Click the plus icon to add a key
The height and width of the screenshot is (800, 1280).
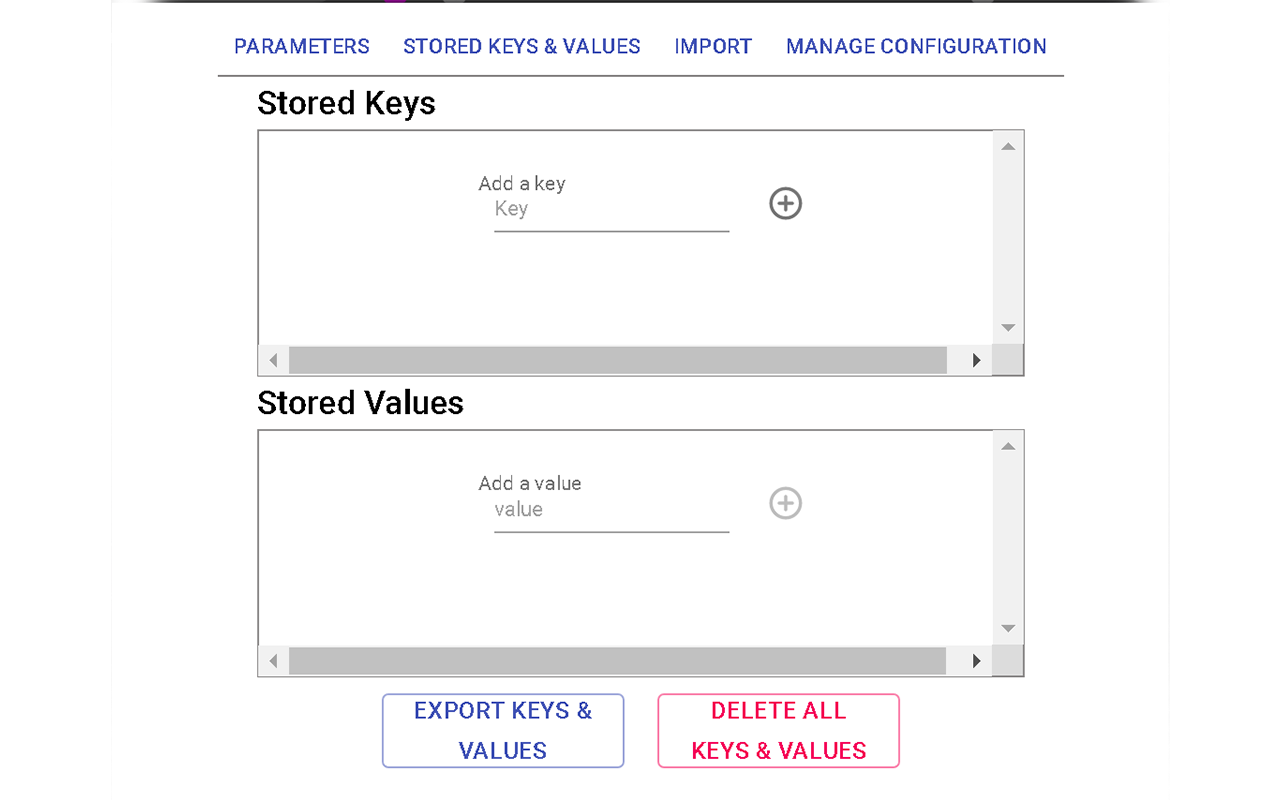click(785, 204)
